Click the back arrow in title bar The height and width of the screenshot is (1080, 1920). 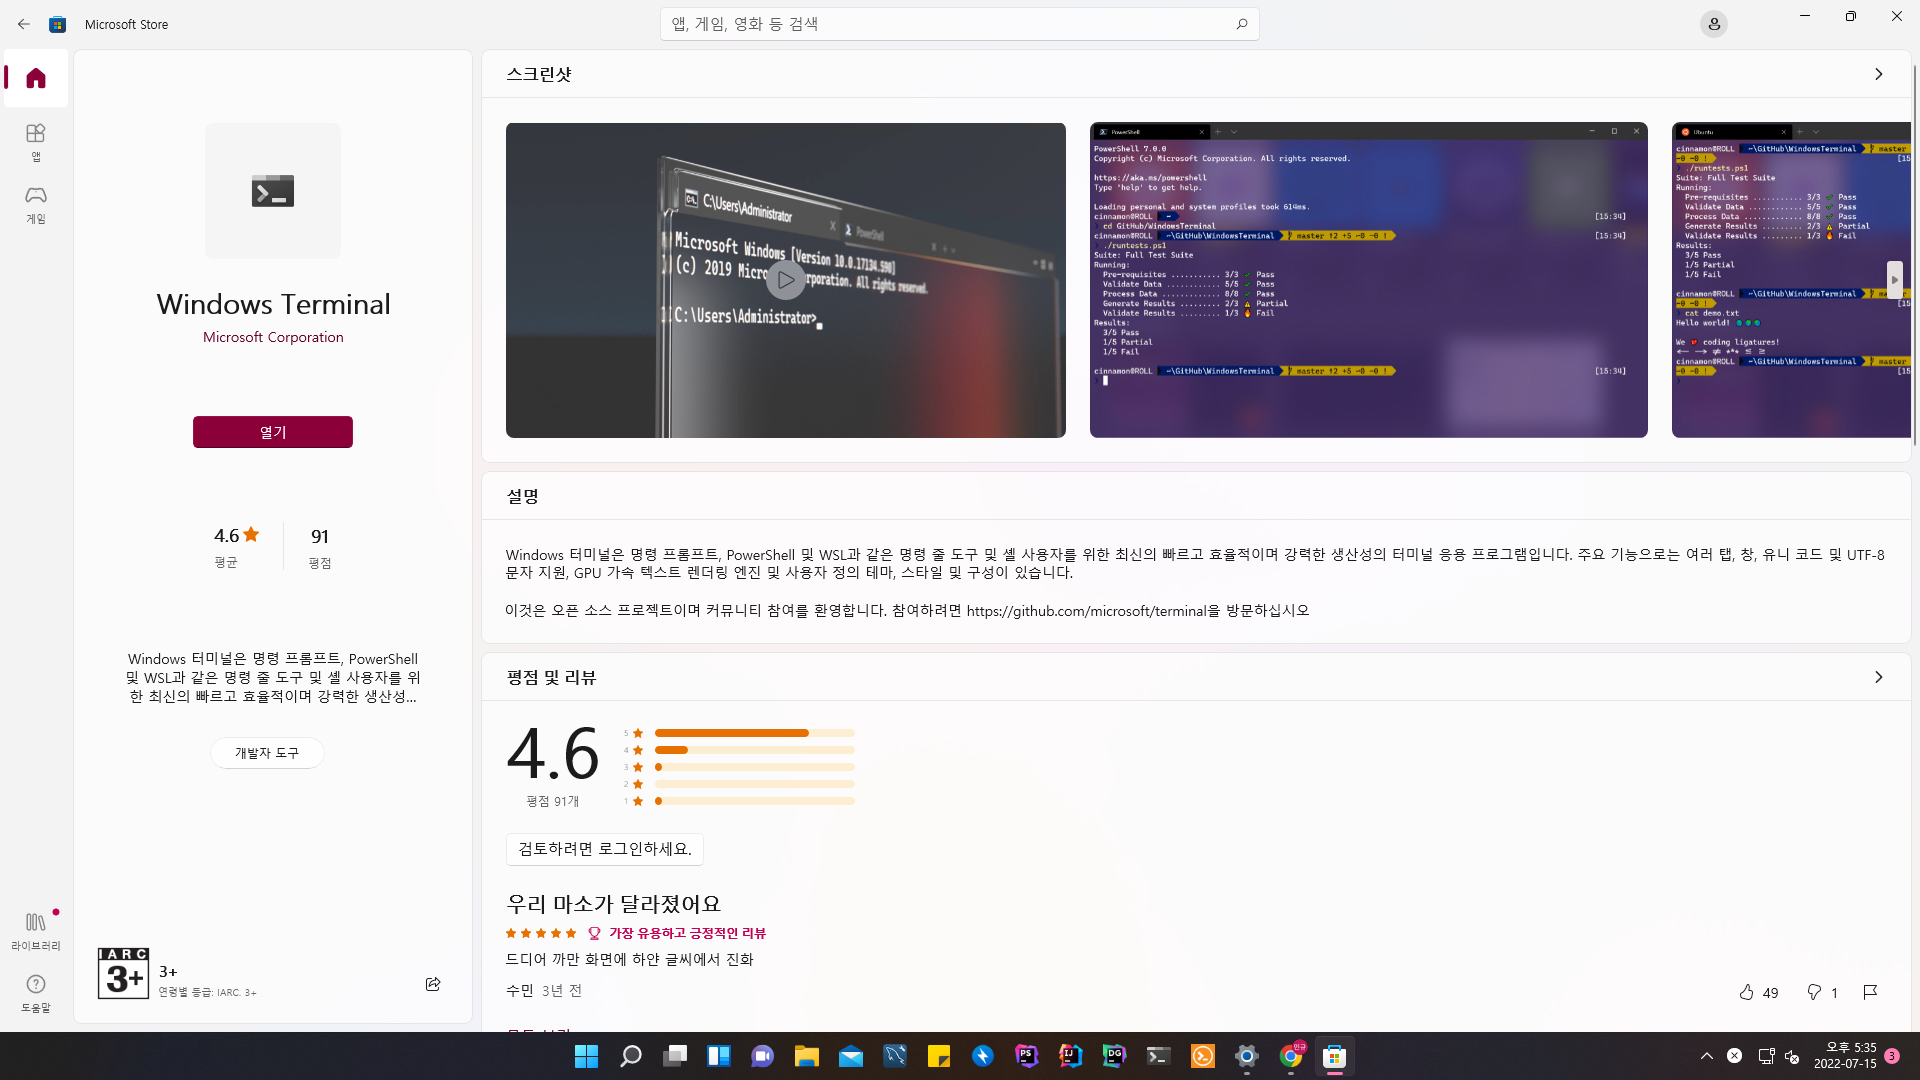coord(24,24)
